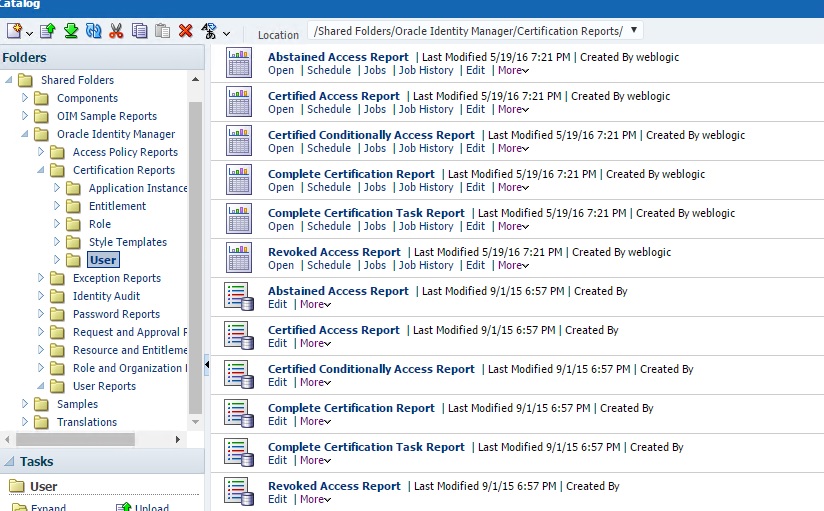Expand the OIM Sample Reports node
824x511 pixels.
pos(25,115)
